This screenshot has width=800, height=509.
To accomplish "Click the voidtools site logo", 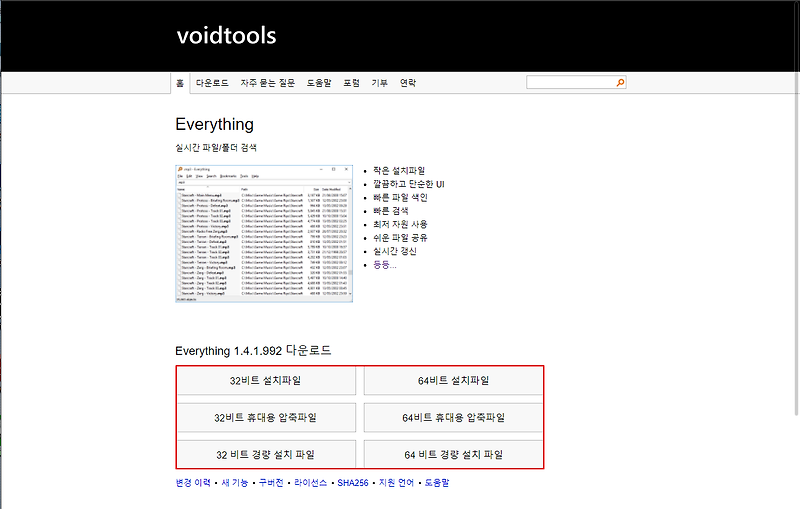I will coord(227,36).
